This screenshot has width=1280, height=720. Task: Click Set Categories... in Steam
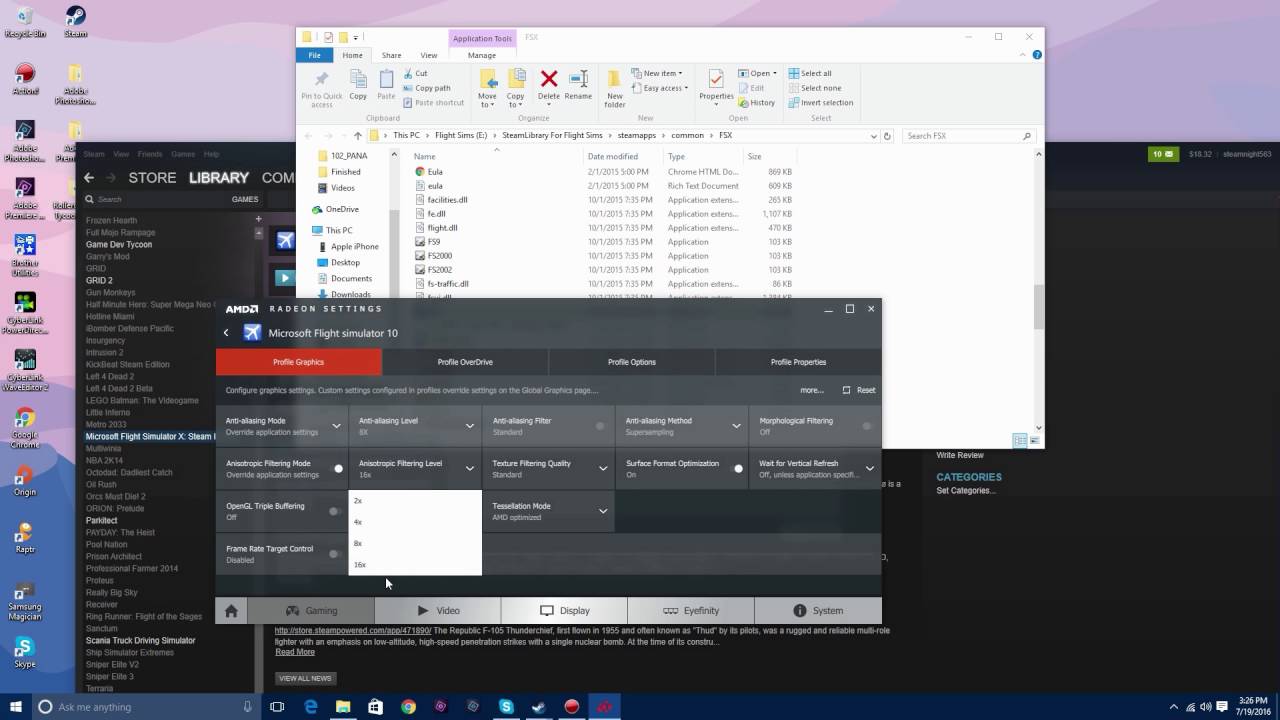click(x=966, y=491)
